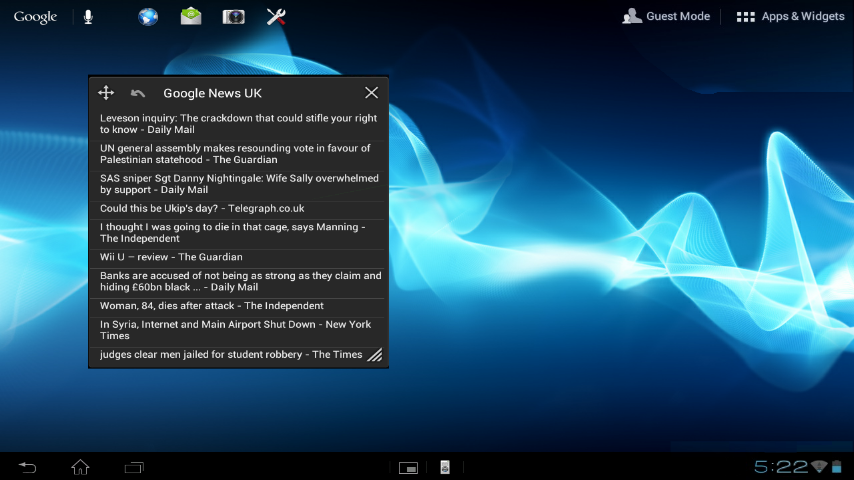Screen dimensions: 854x480
Task: Open the Syria Internet shutdown article
Action: pyautogui.click(x=236, y=330)
